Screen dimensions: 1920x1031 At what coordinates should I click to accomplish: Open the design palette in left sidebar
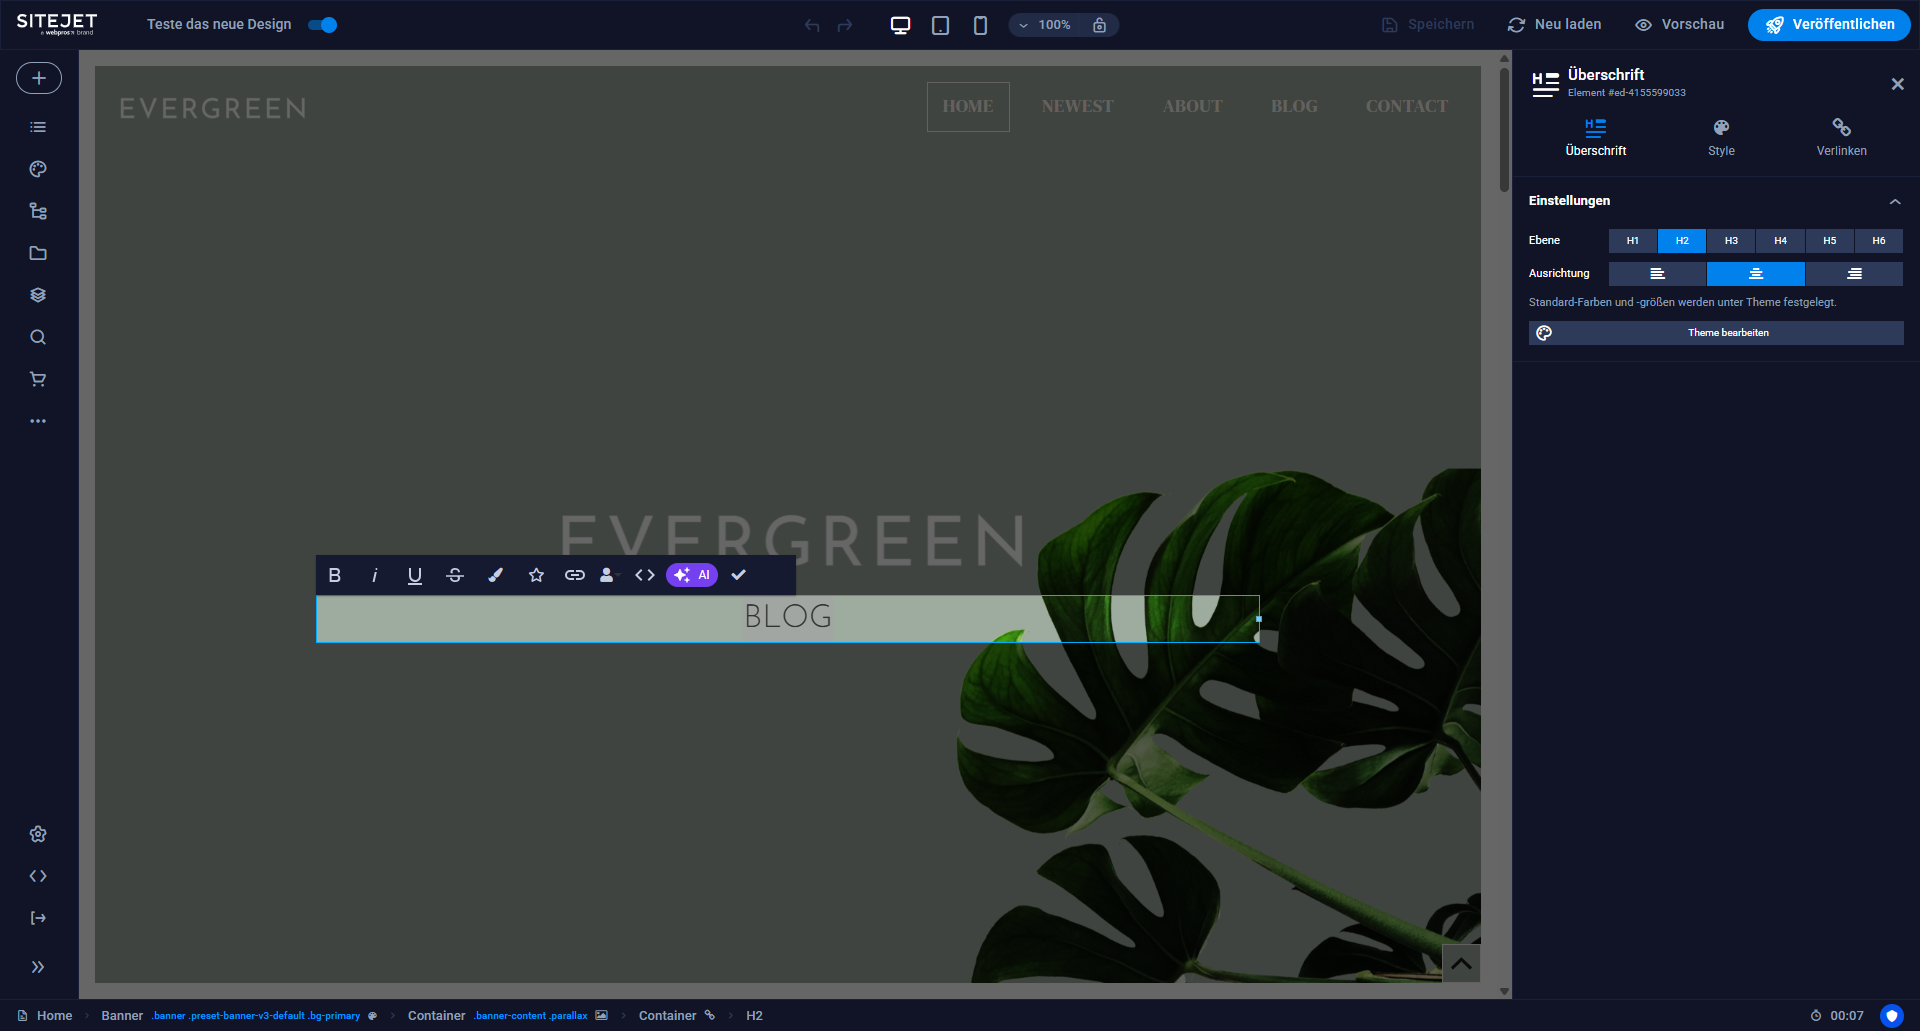(x=38, y=169)
